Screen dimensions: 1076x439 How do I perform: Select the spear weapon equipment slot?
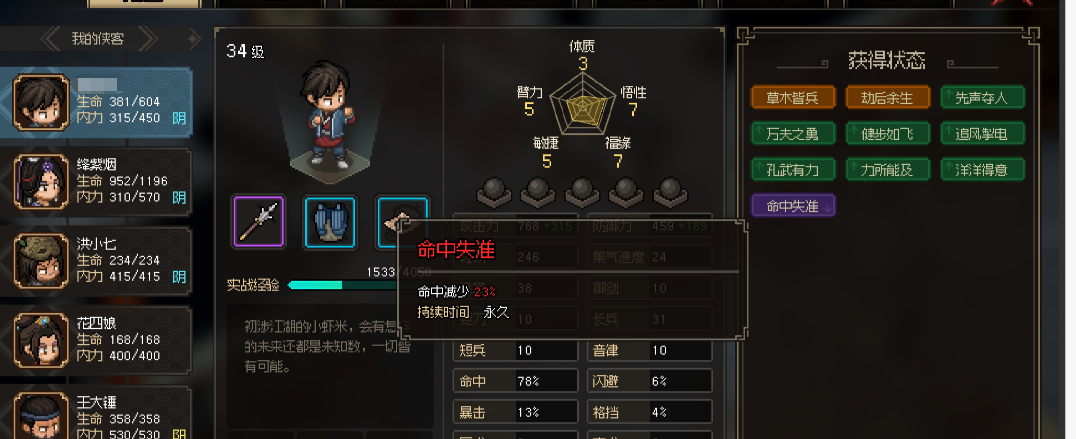tap(259, 221)
